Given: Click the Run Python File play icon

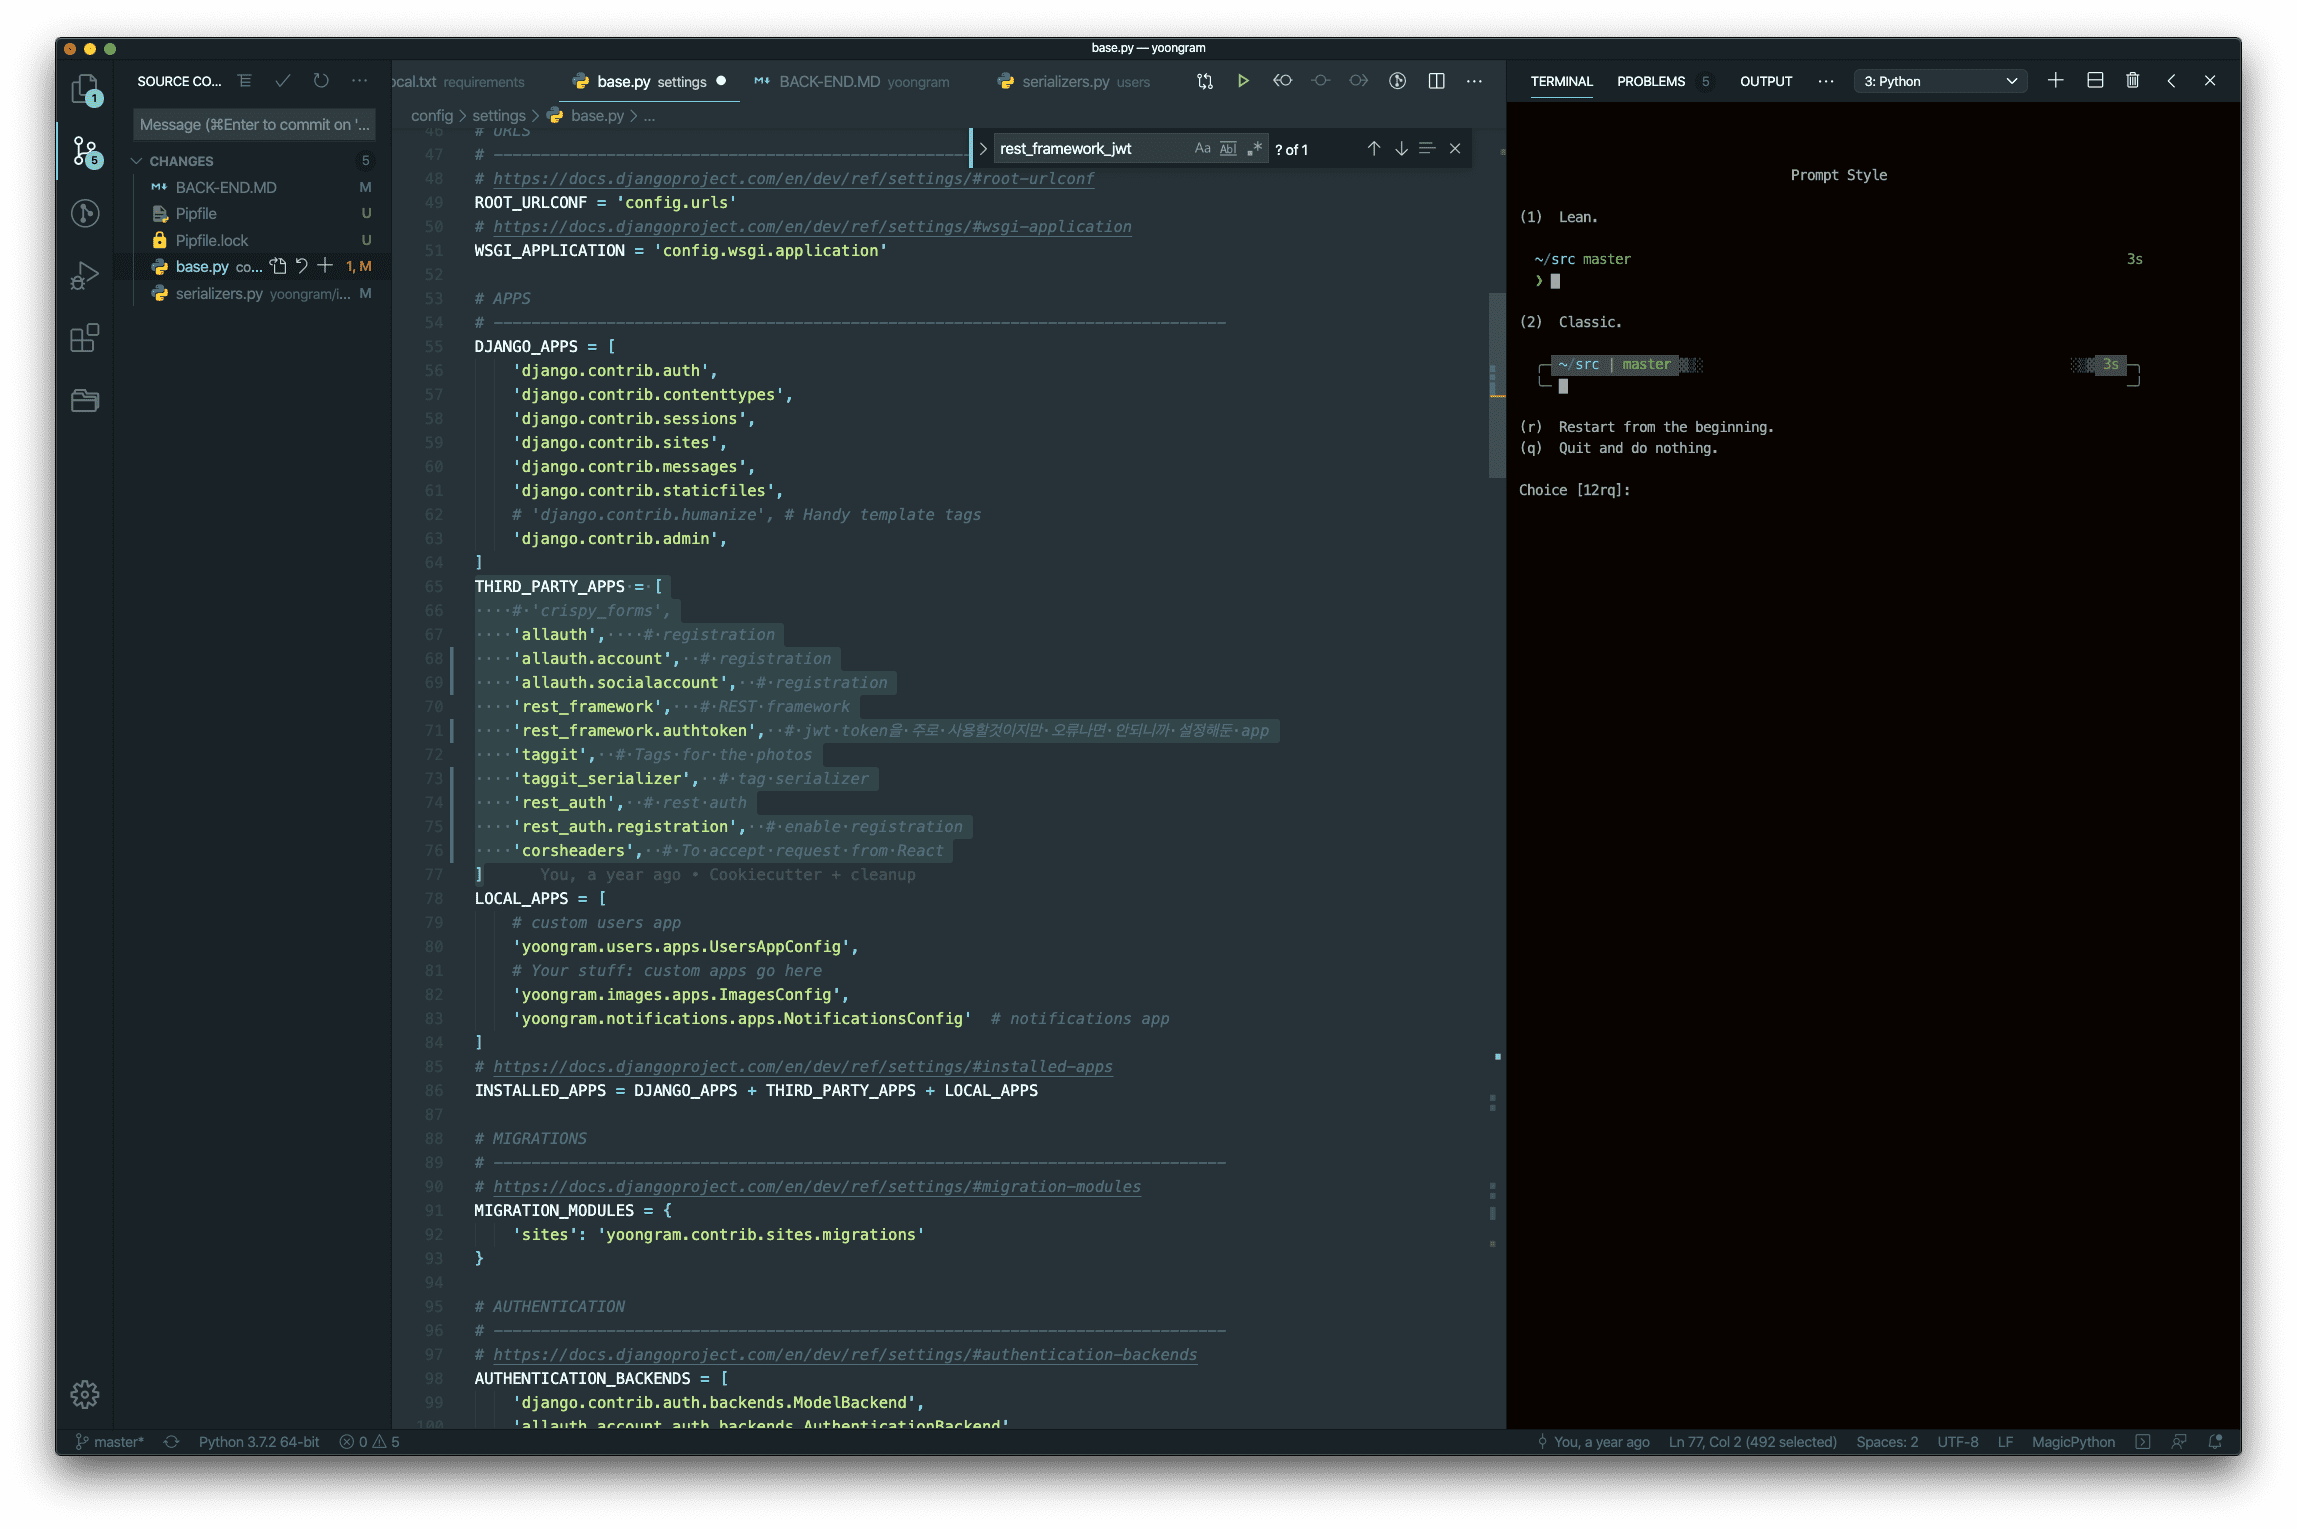Looking at the screenshot, I should coord(1243,81).
